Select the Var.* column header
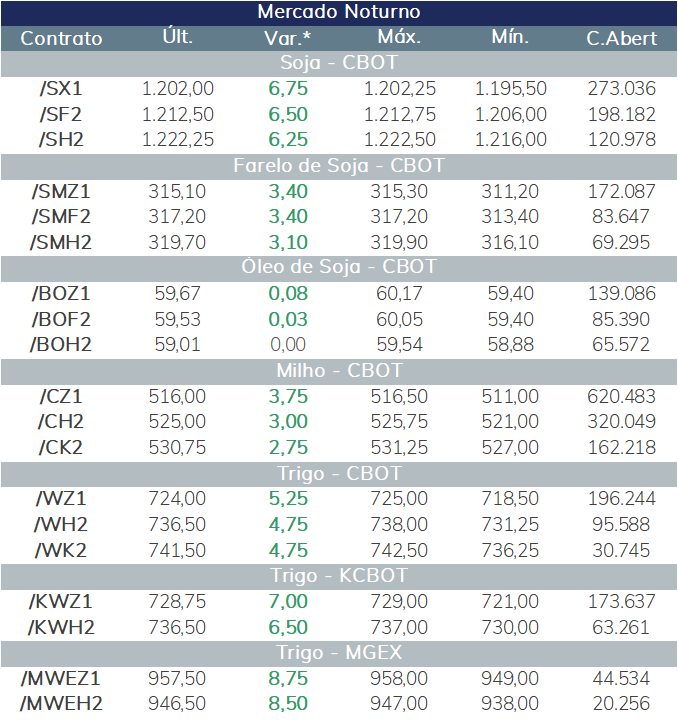This screenshot has width=678, height=720. tap(287, 39)
